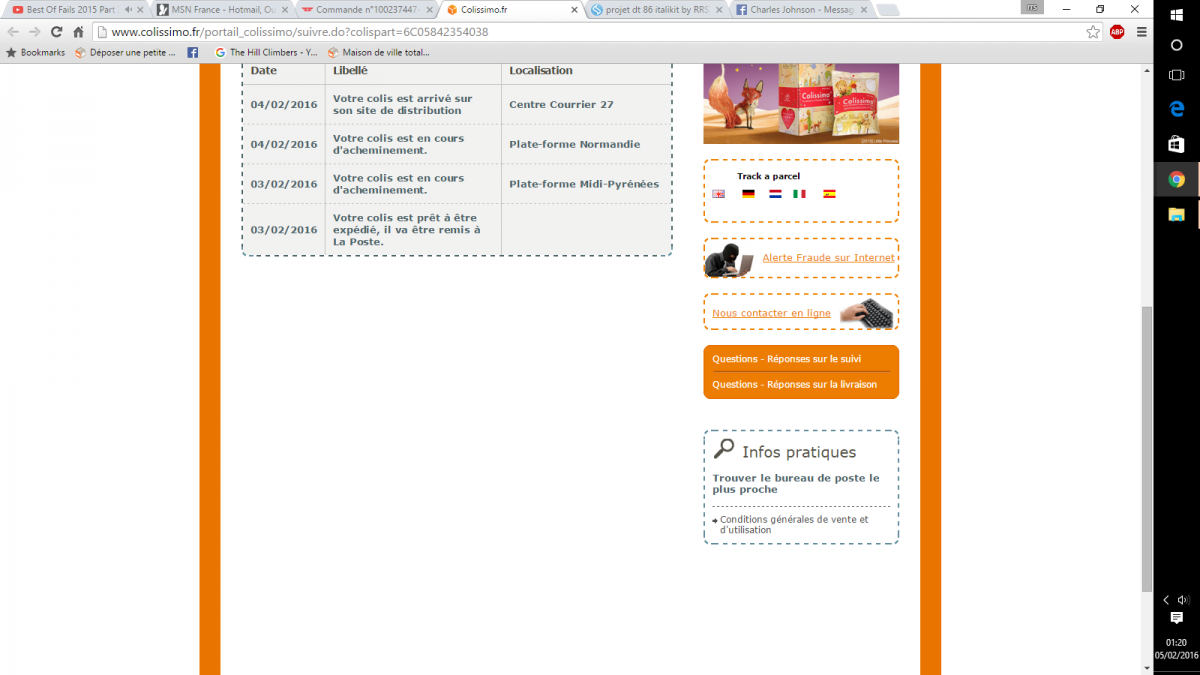Select the British flag under Track a parcel
The width and height of the screenshot is (1200, 675).
pos(718,194)
